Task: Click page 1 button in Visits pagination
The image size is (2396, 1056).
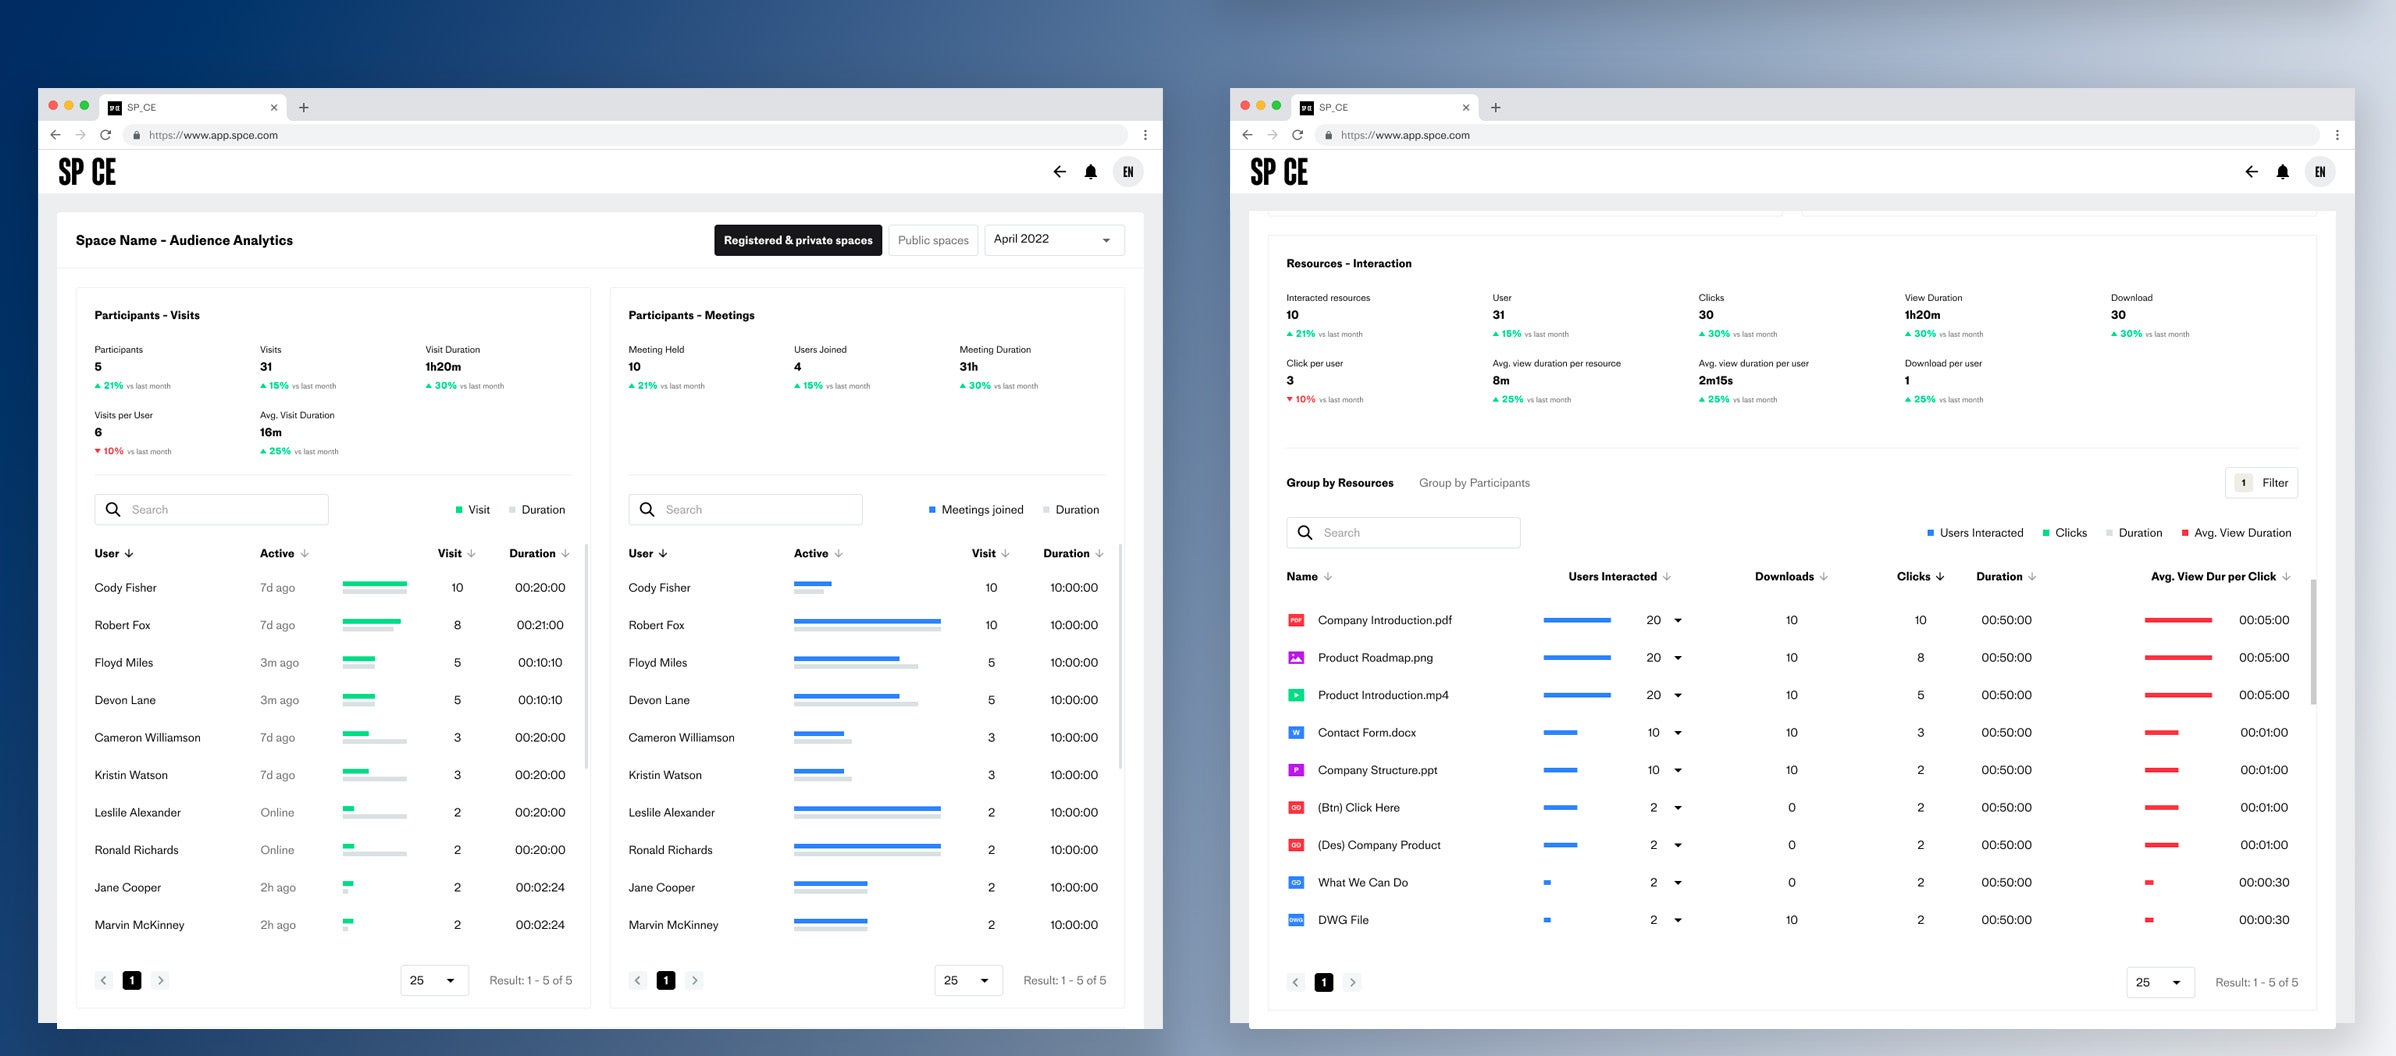Action: point(132,981)
